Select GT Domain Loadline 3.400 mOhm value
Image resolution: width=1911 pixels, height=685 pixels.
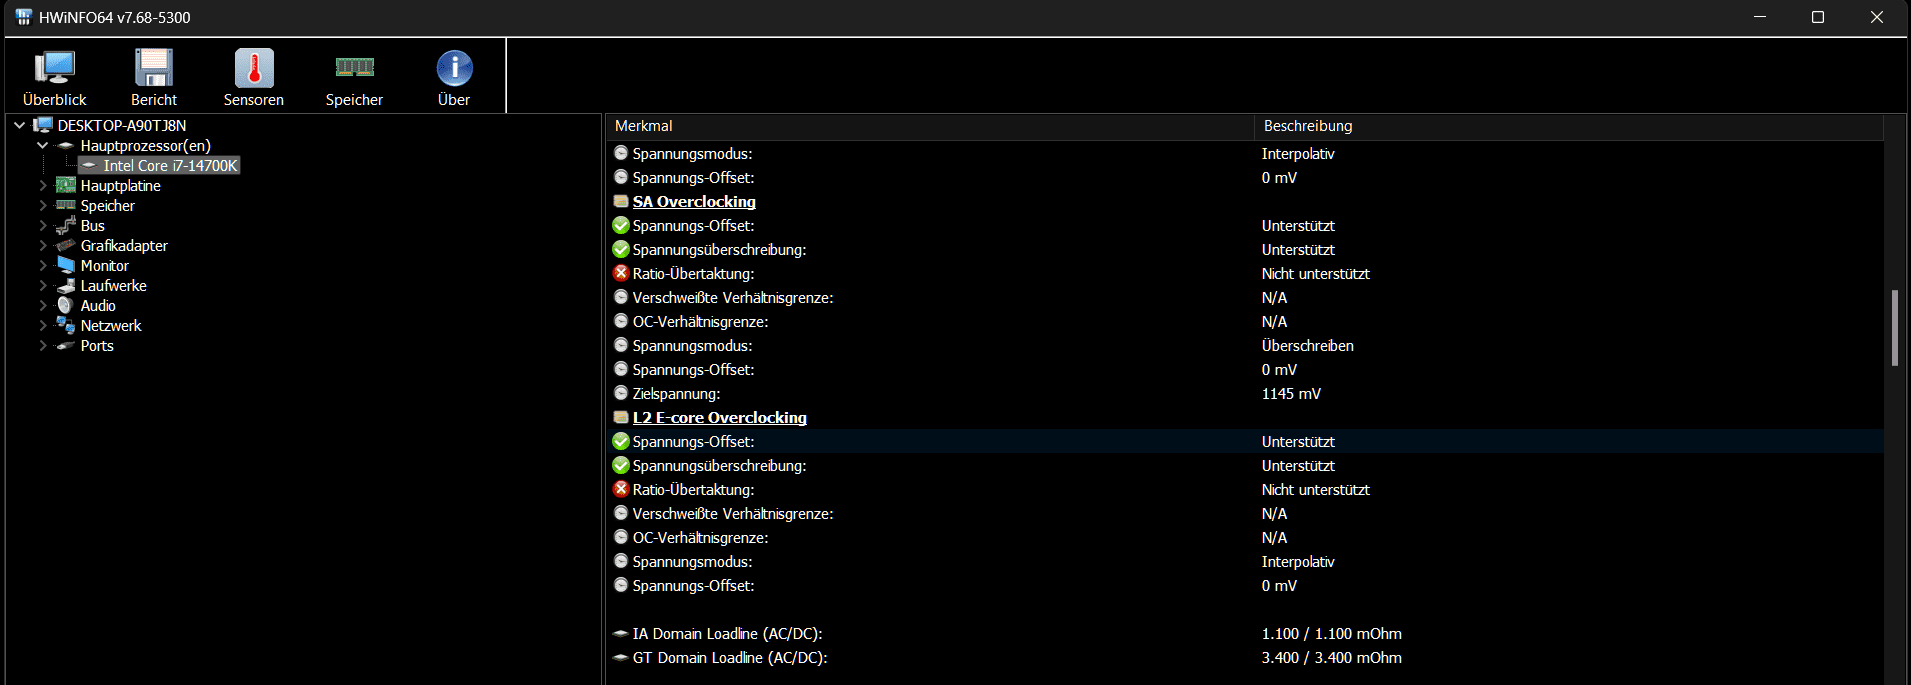click(1331, 657)
